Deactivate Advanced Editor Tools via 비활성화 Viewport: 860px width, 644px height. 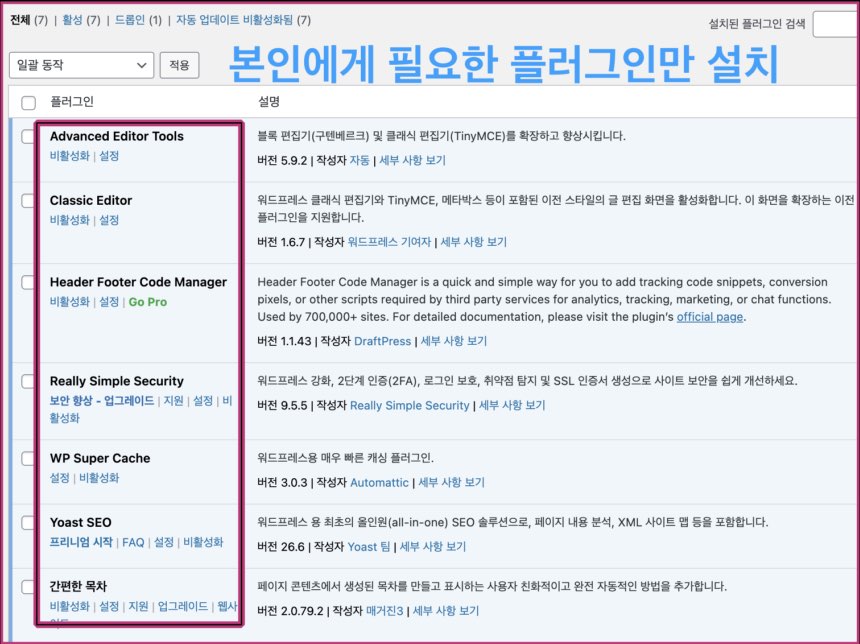(x=71, y=157)
